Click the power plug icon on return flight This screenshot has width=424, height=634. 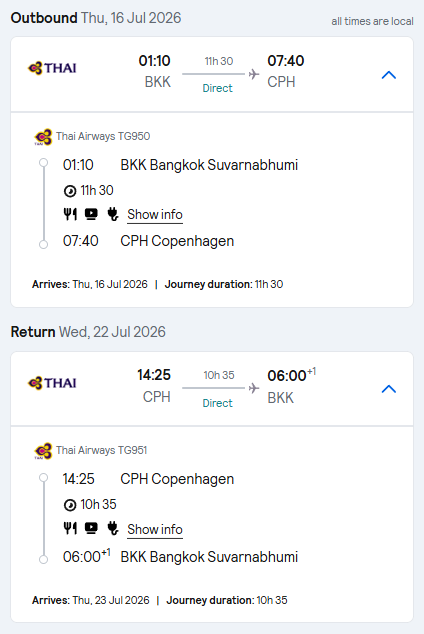[113, 528]
